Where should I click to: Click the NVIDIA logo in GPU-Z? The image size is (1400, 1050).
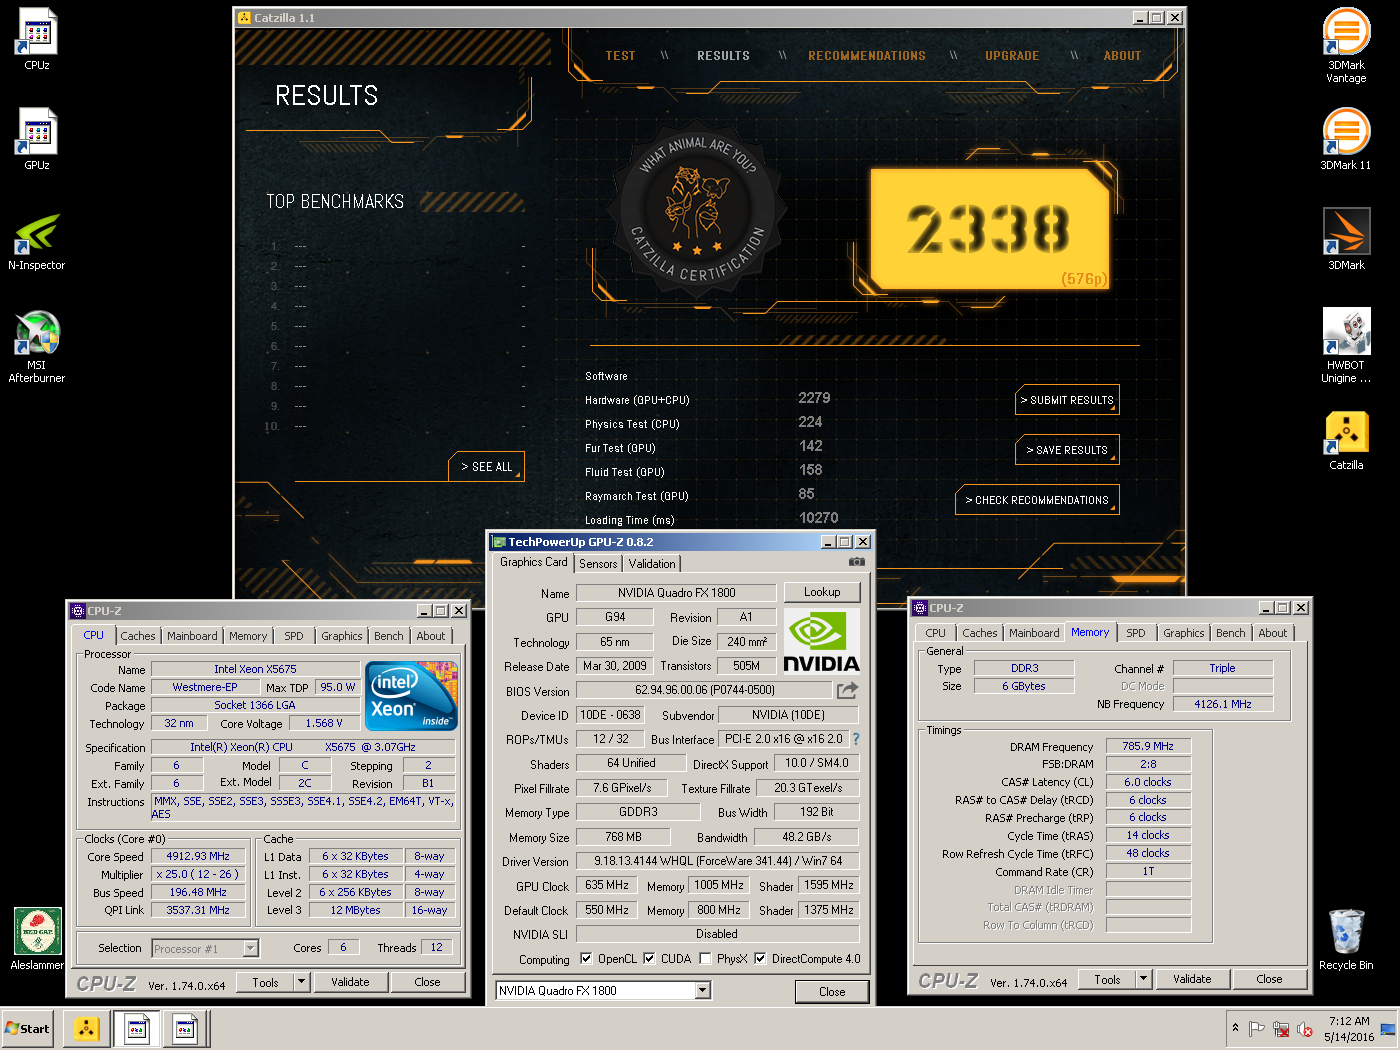coord(821,641)
